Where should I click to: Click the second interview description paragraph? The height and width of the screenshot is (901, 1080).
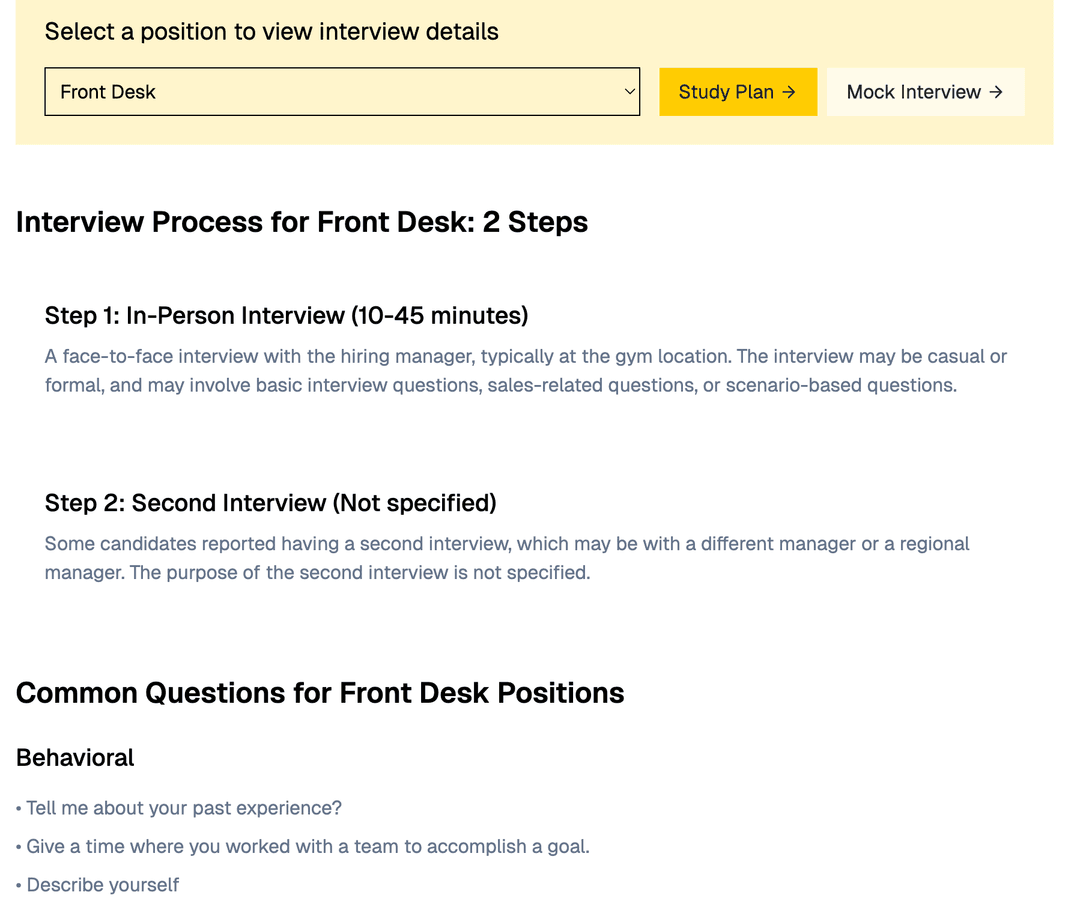click(507, 558)
